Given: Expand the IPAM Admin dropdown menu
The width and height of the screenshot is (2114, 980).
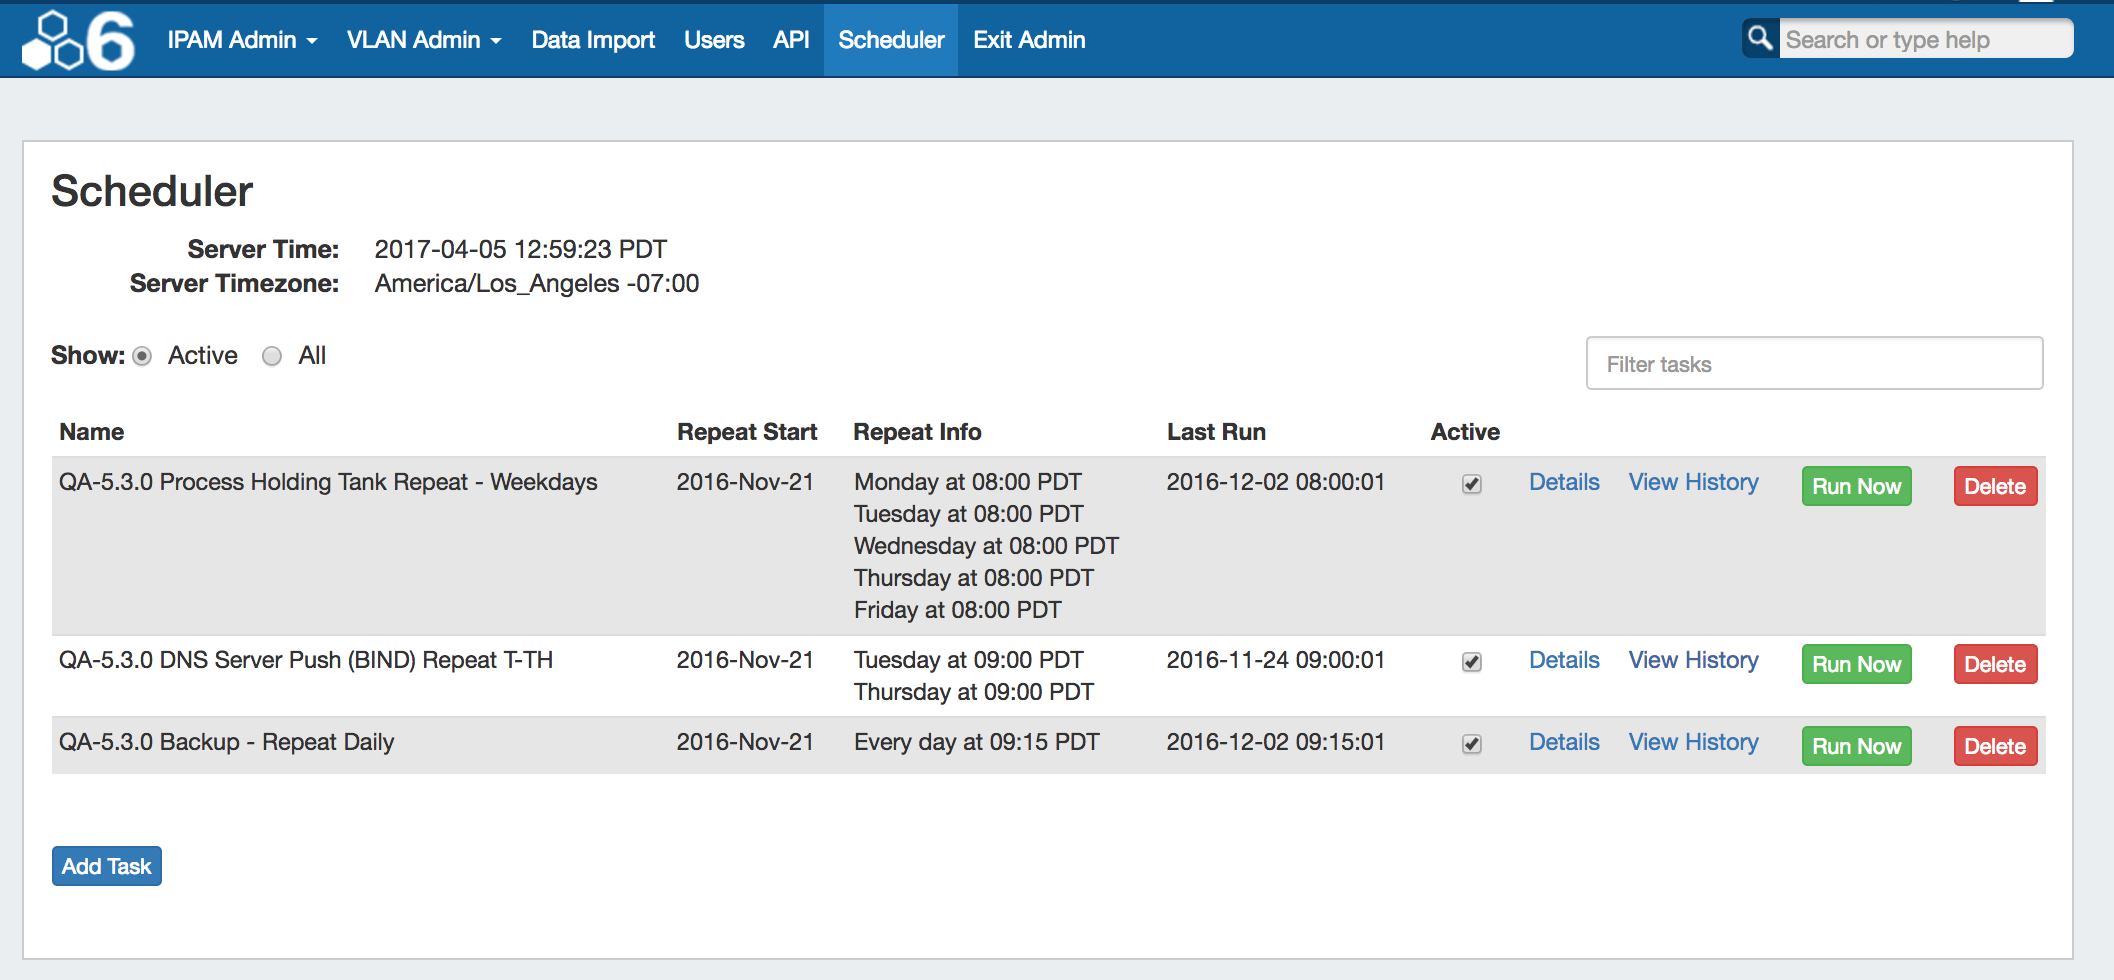Looking at the screenshot, I should pos(242,40).
